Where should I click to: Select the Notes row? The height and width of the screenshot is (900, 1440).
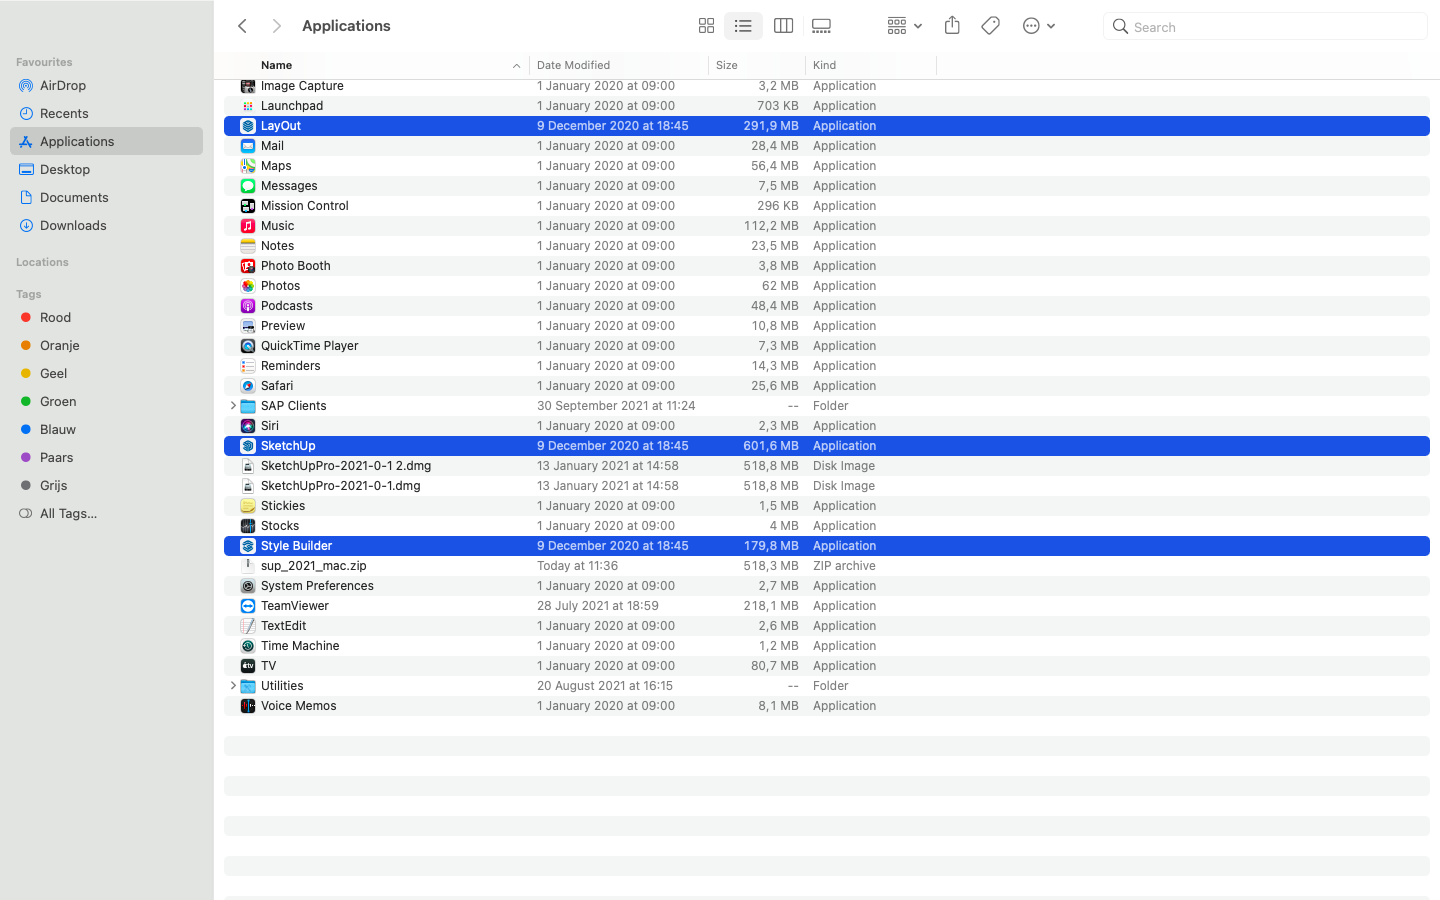coord(827,246)
